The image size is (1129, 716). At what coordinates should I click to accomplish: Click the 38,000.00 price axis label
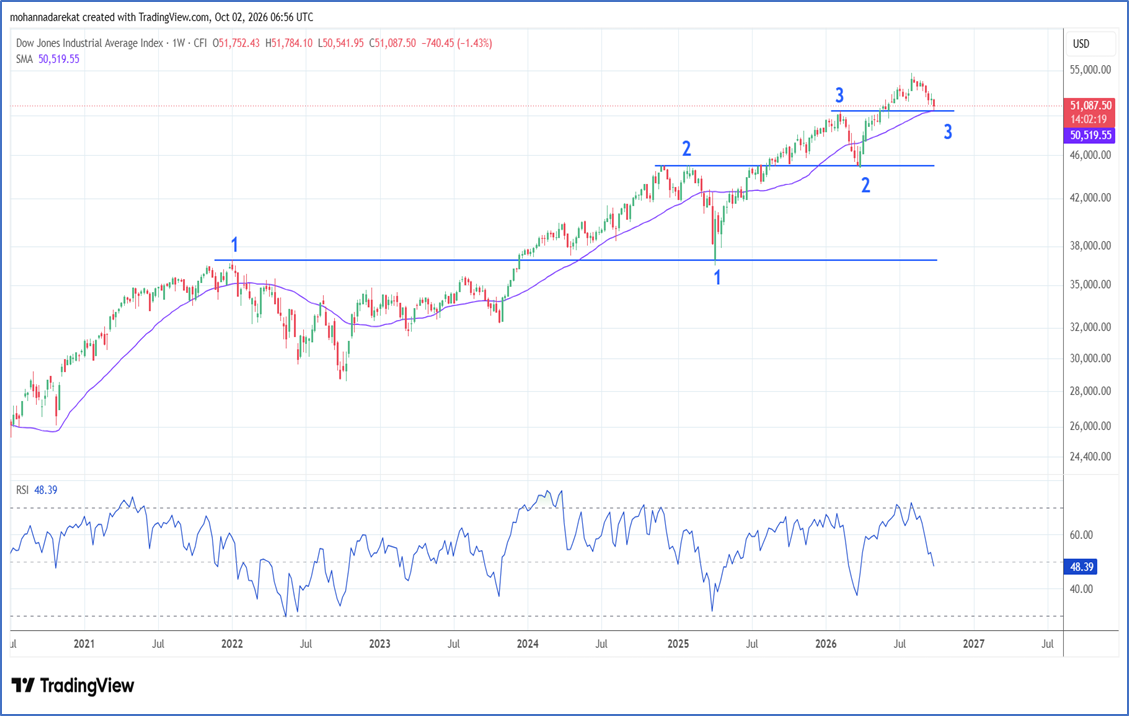pyautogui.click(x=1090, y=246)
